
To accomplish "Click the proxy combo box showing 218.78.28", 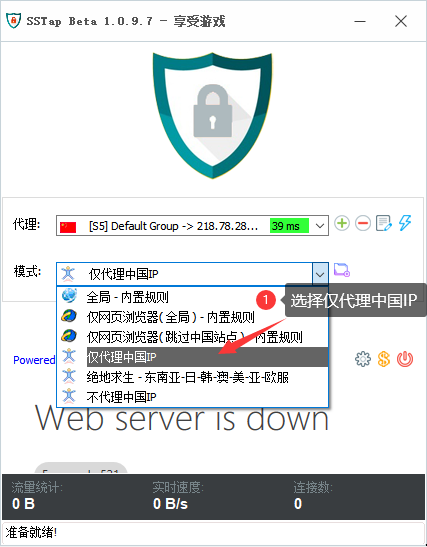I will (x=192, y=226).
